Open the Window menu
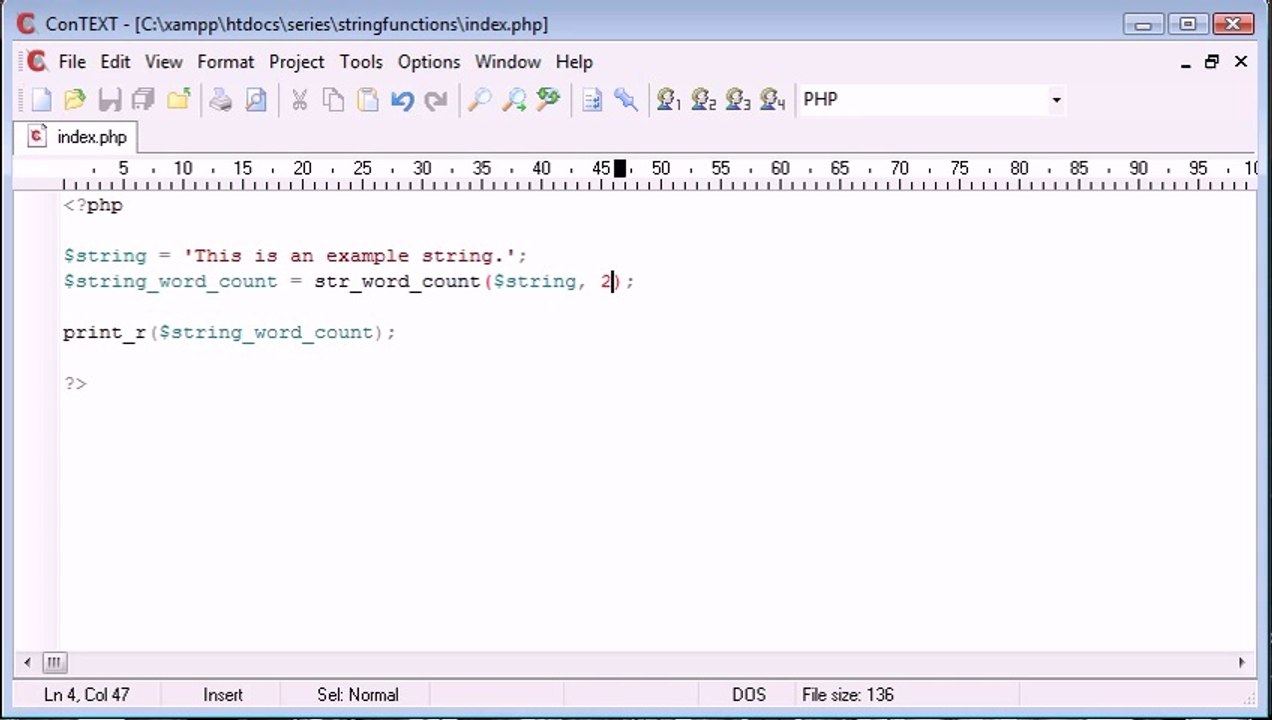 [508, 62]
